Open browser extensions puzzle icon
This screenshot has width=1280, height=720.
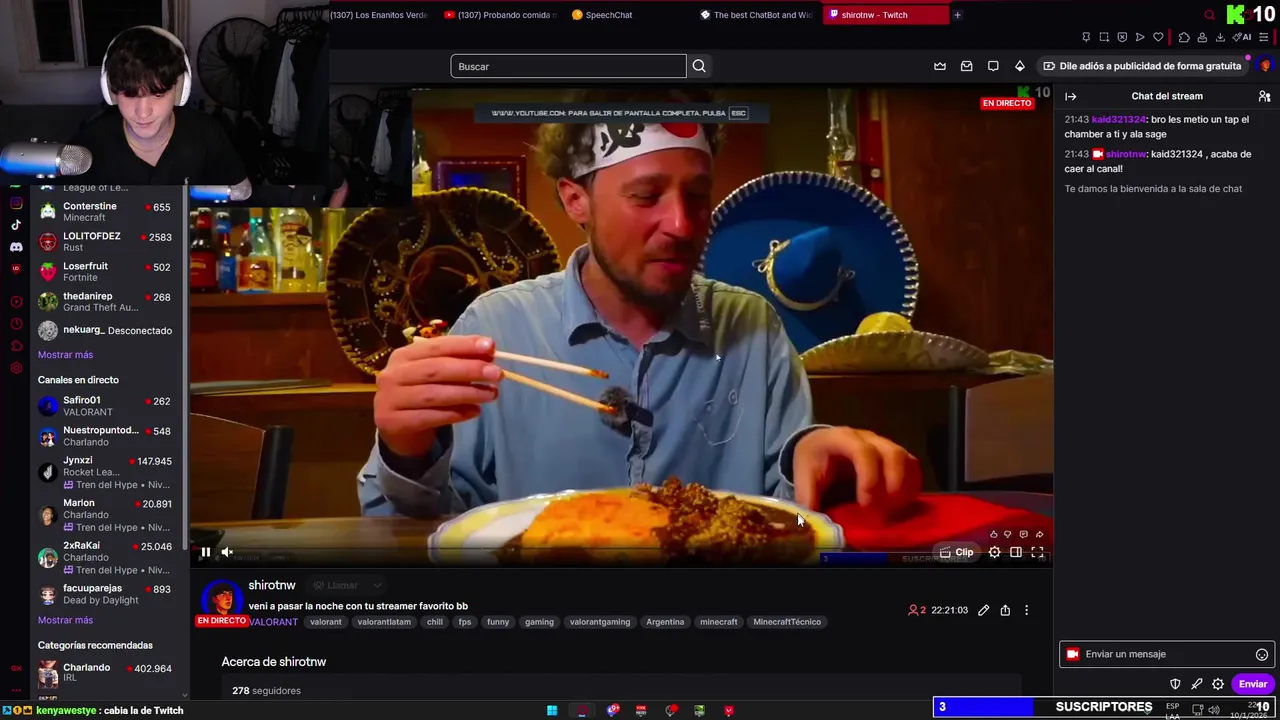(x=1184, y=37)
